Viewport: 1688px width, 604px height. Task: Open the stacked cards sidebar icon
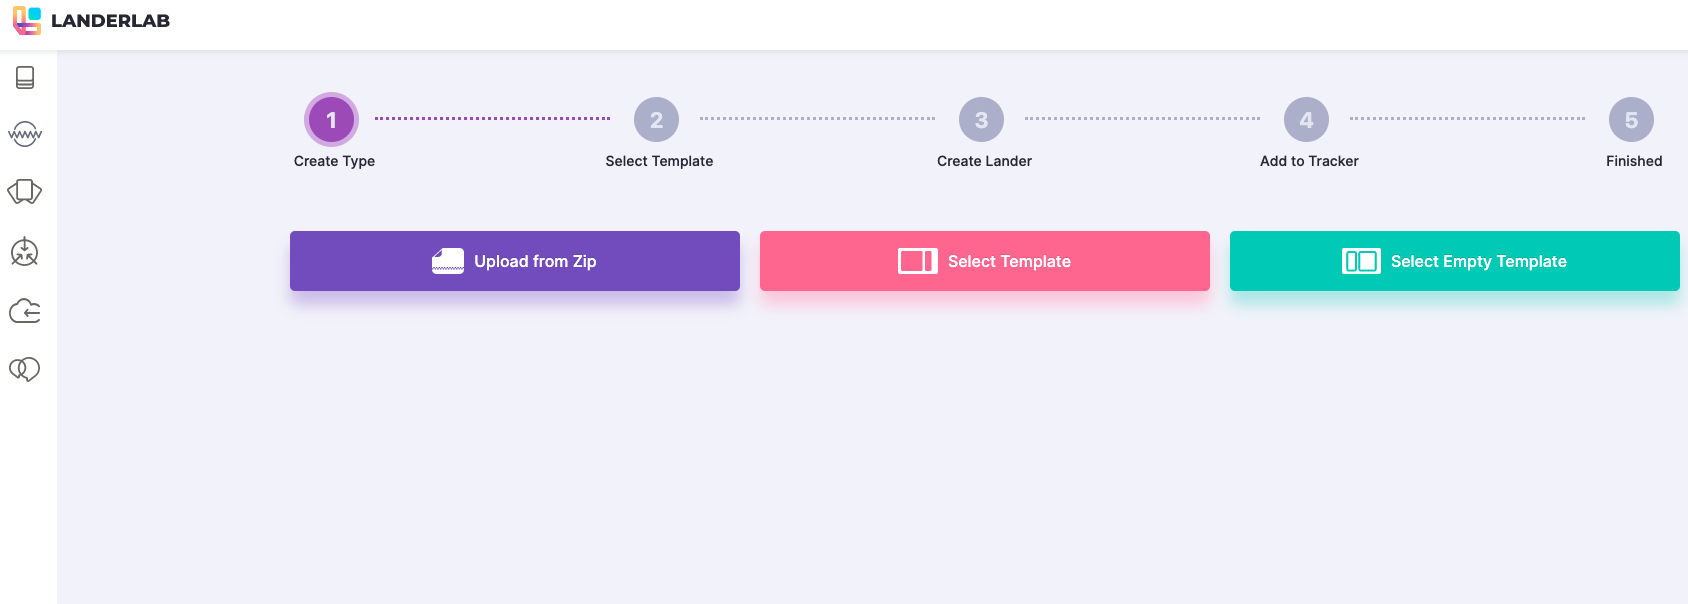(x=25, y=192)
